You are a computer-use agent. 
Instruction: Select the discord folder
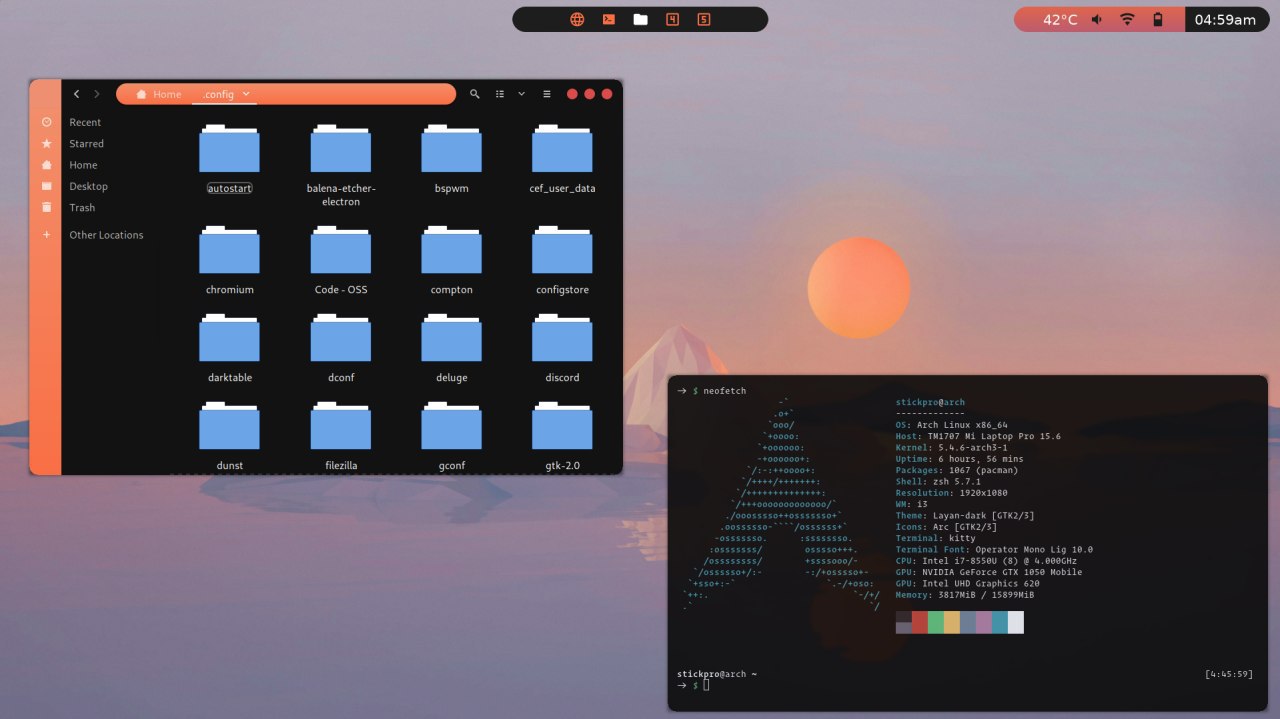pos(563,348)
